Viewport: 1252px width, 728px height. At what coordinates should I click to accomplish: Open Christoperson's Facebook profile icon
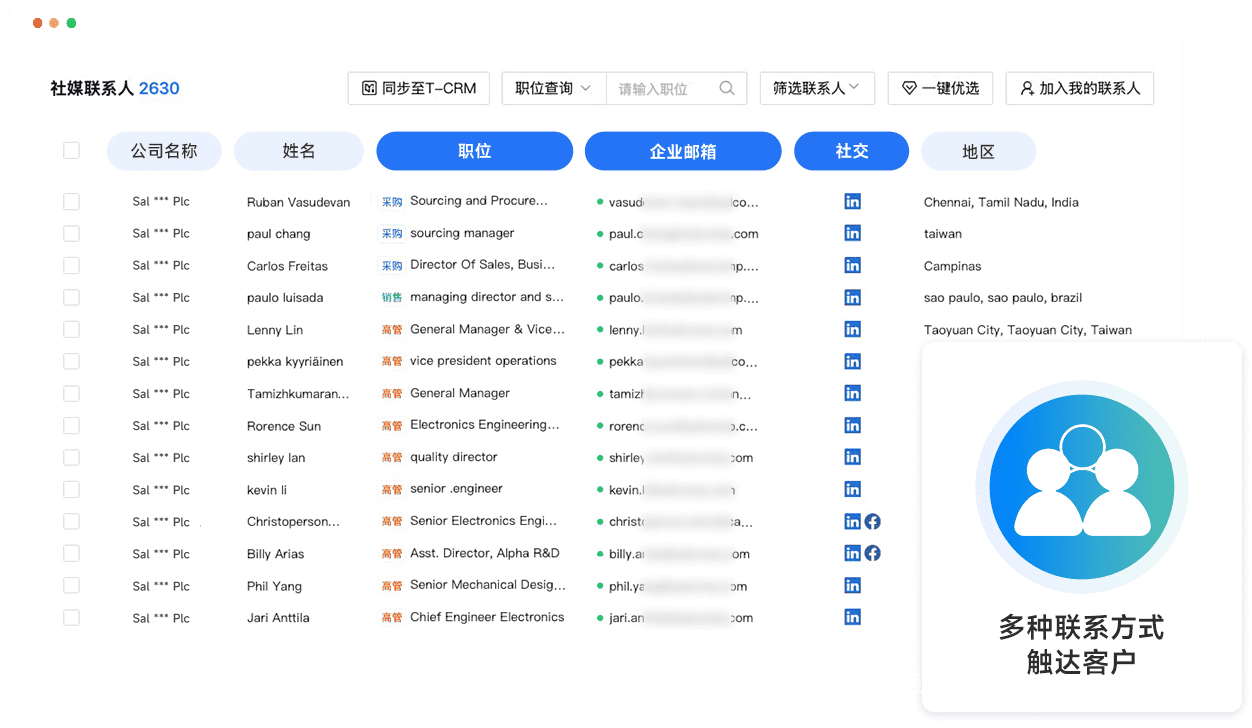(x=872, y=521)
